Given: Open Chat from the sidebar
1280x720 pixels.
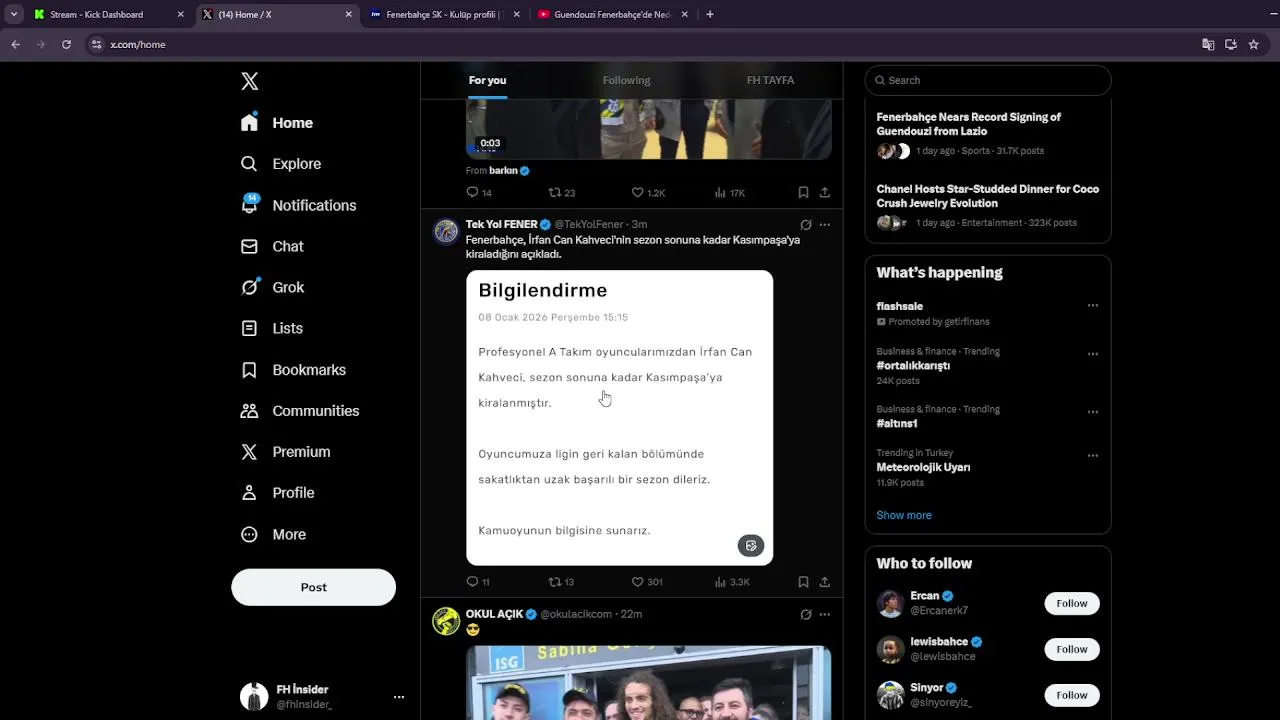Looking at the screenshot, I should (x=273, y=246).
